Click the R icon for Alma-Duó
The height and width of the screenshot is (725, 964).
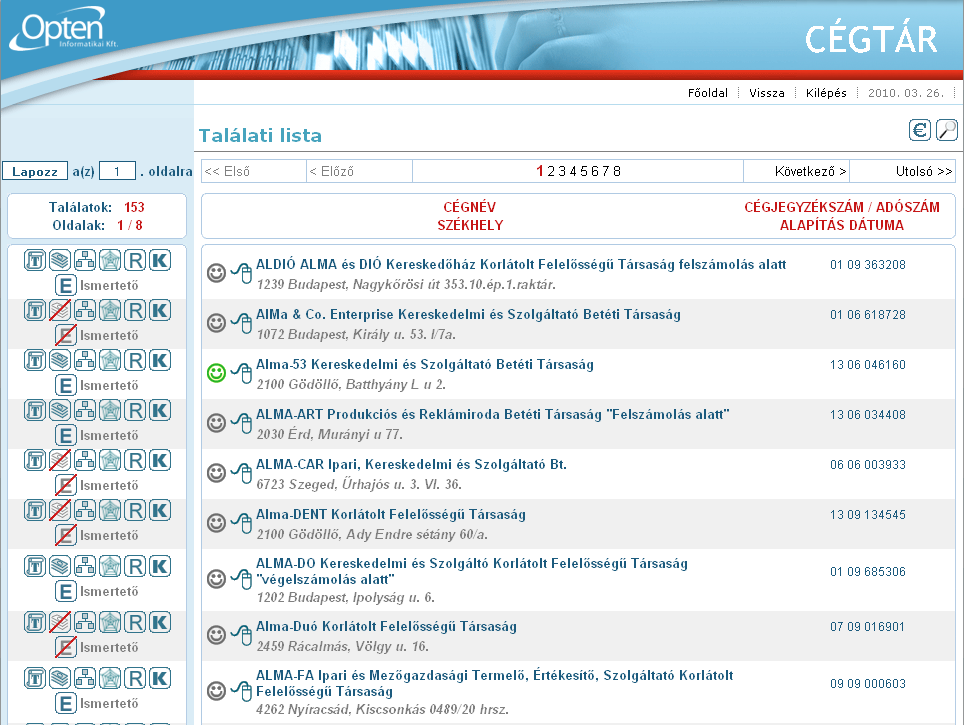[135, 622]
